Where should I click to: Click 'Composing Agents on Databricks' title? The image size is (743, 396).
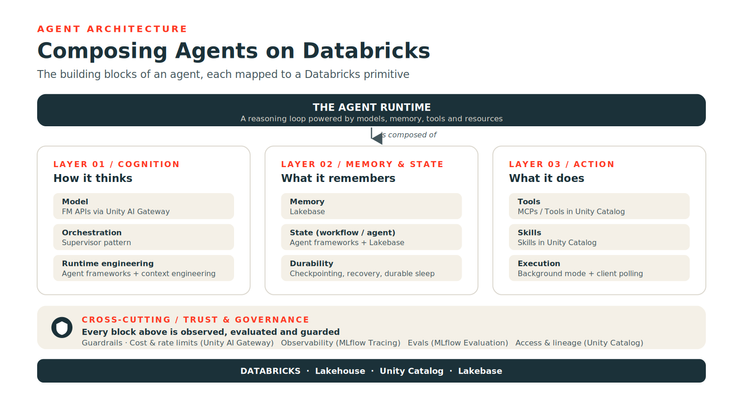(234, 51)
